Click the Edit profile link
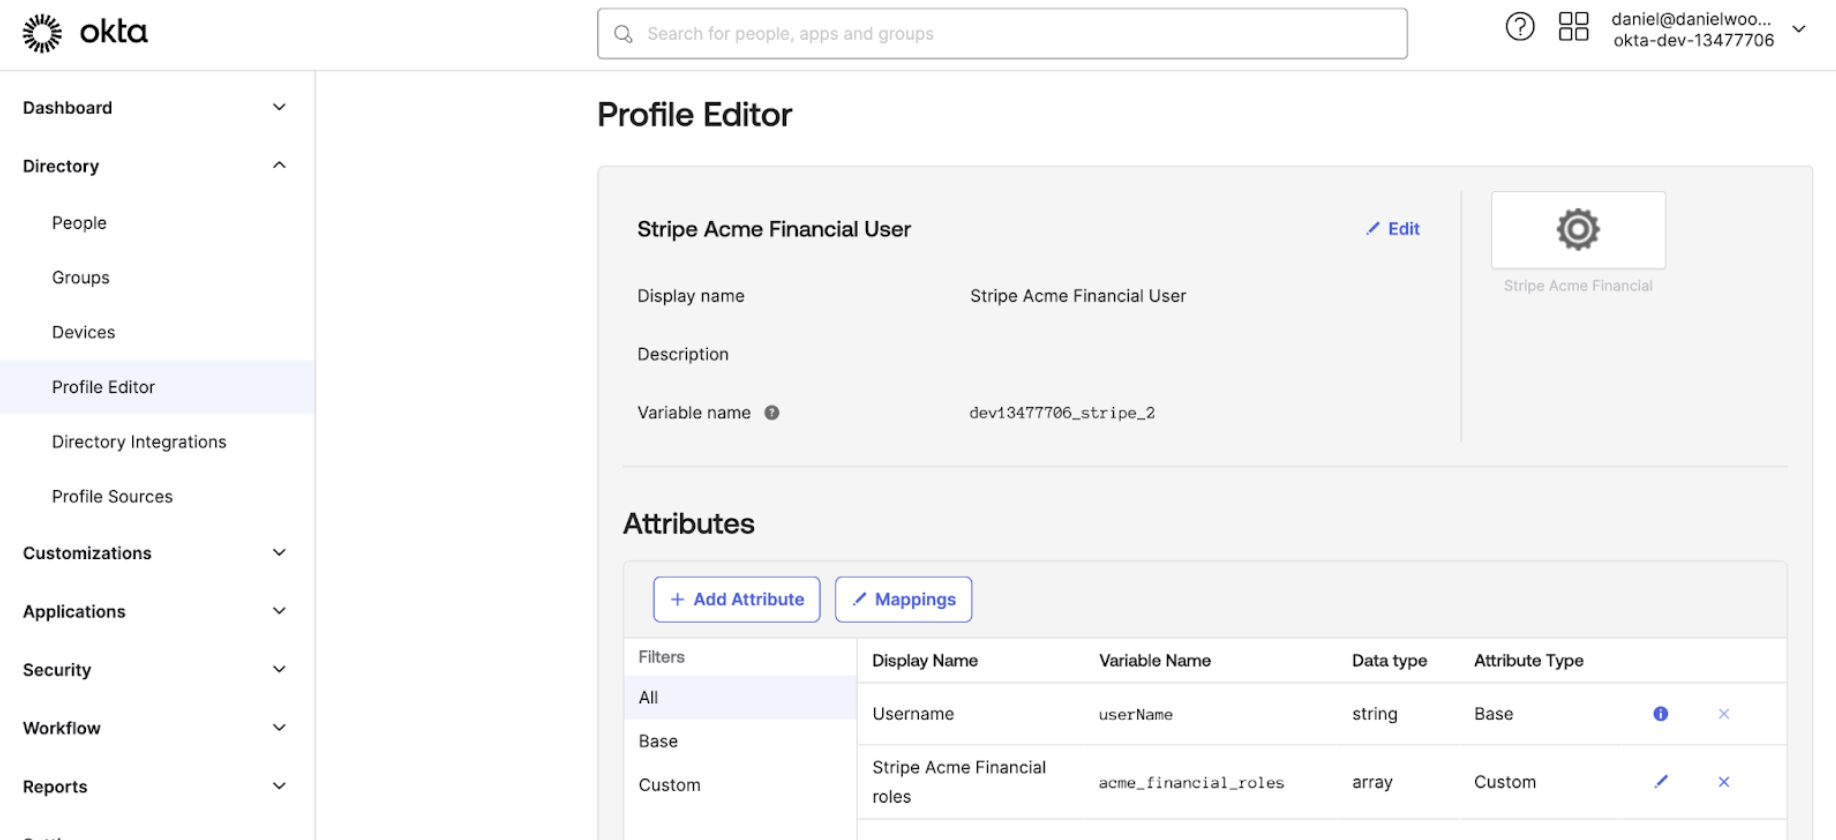1836x840 pixels. 1393,229
